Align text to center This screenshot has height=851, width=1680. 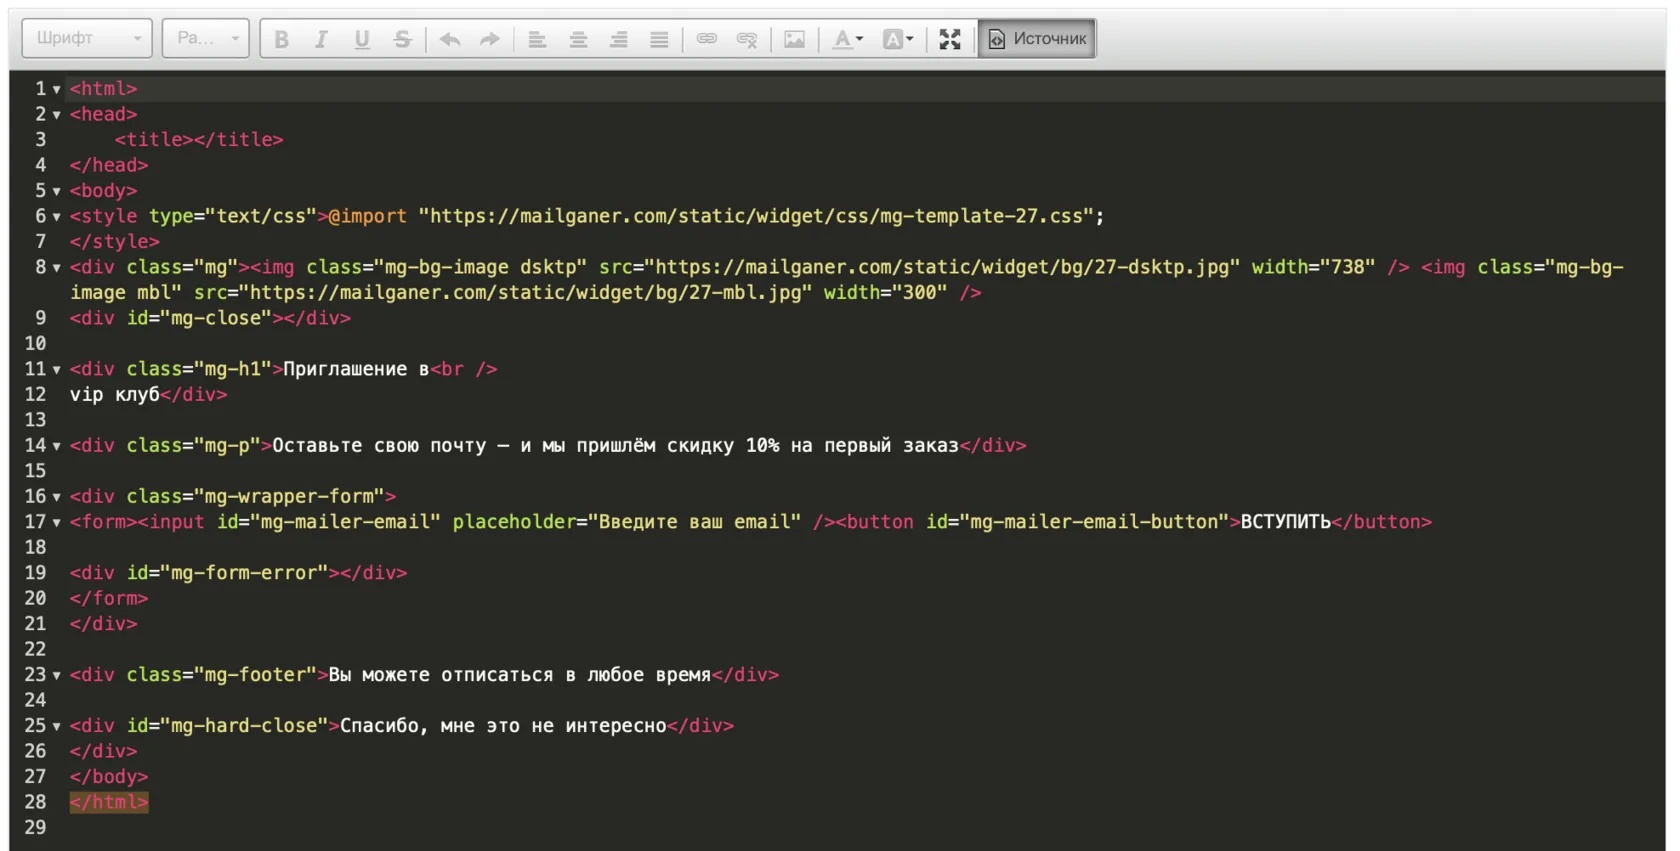click(x=578, y=39)
